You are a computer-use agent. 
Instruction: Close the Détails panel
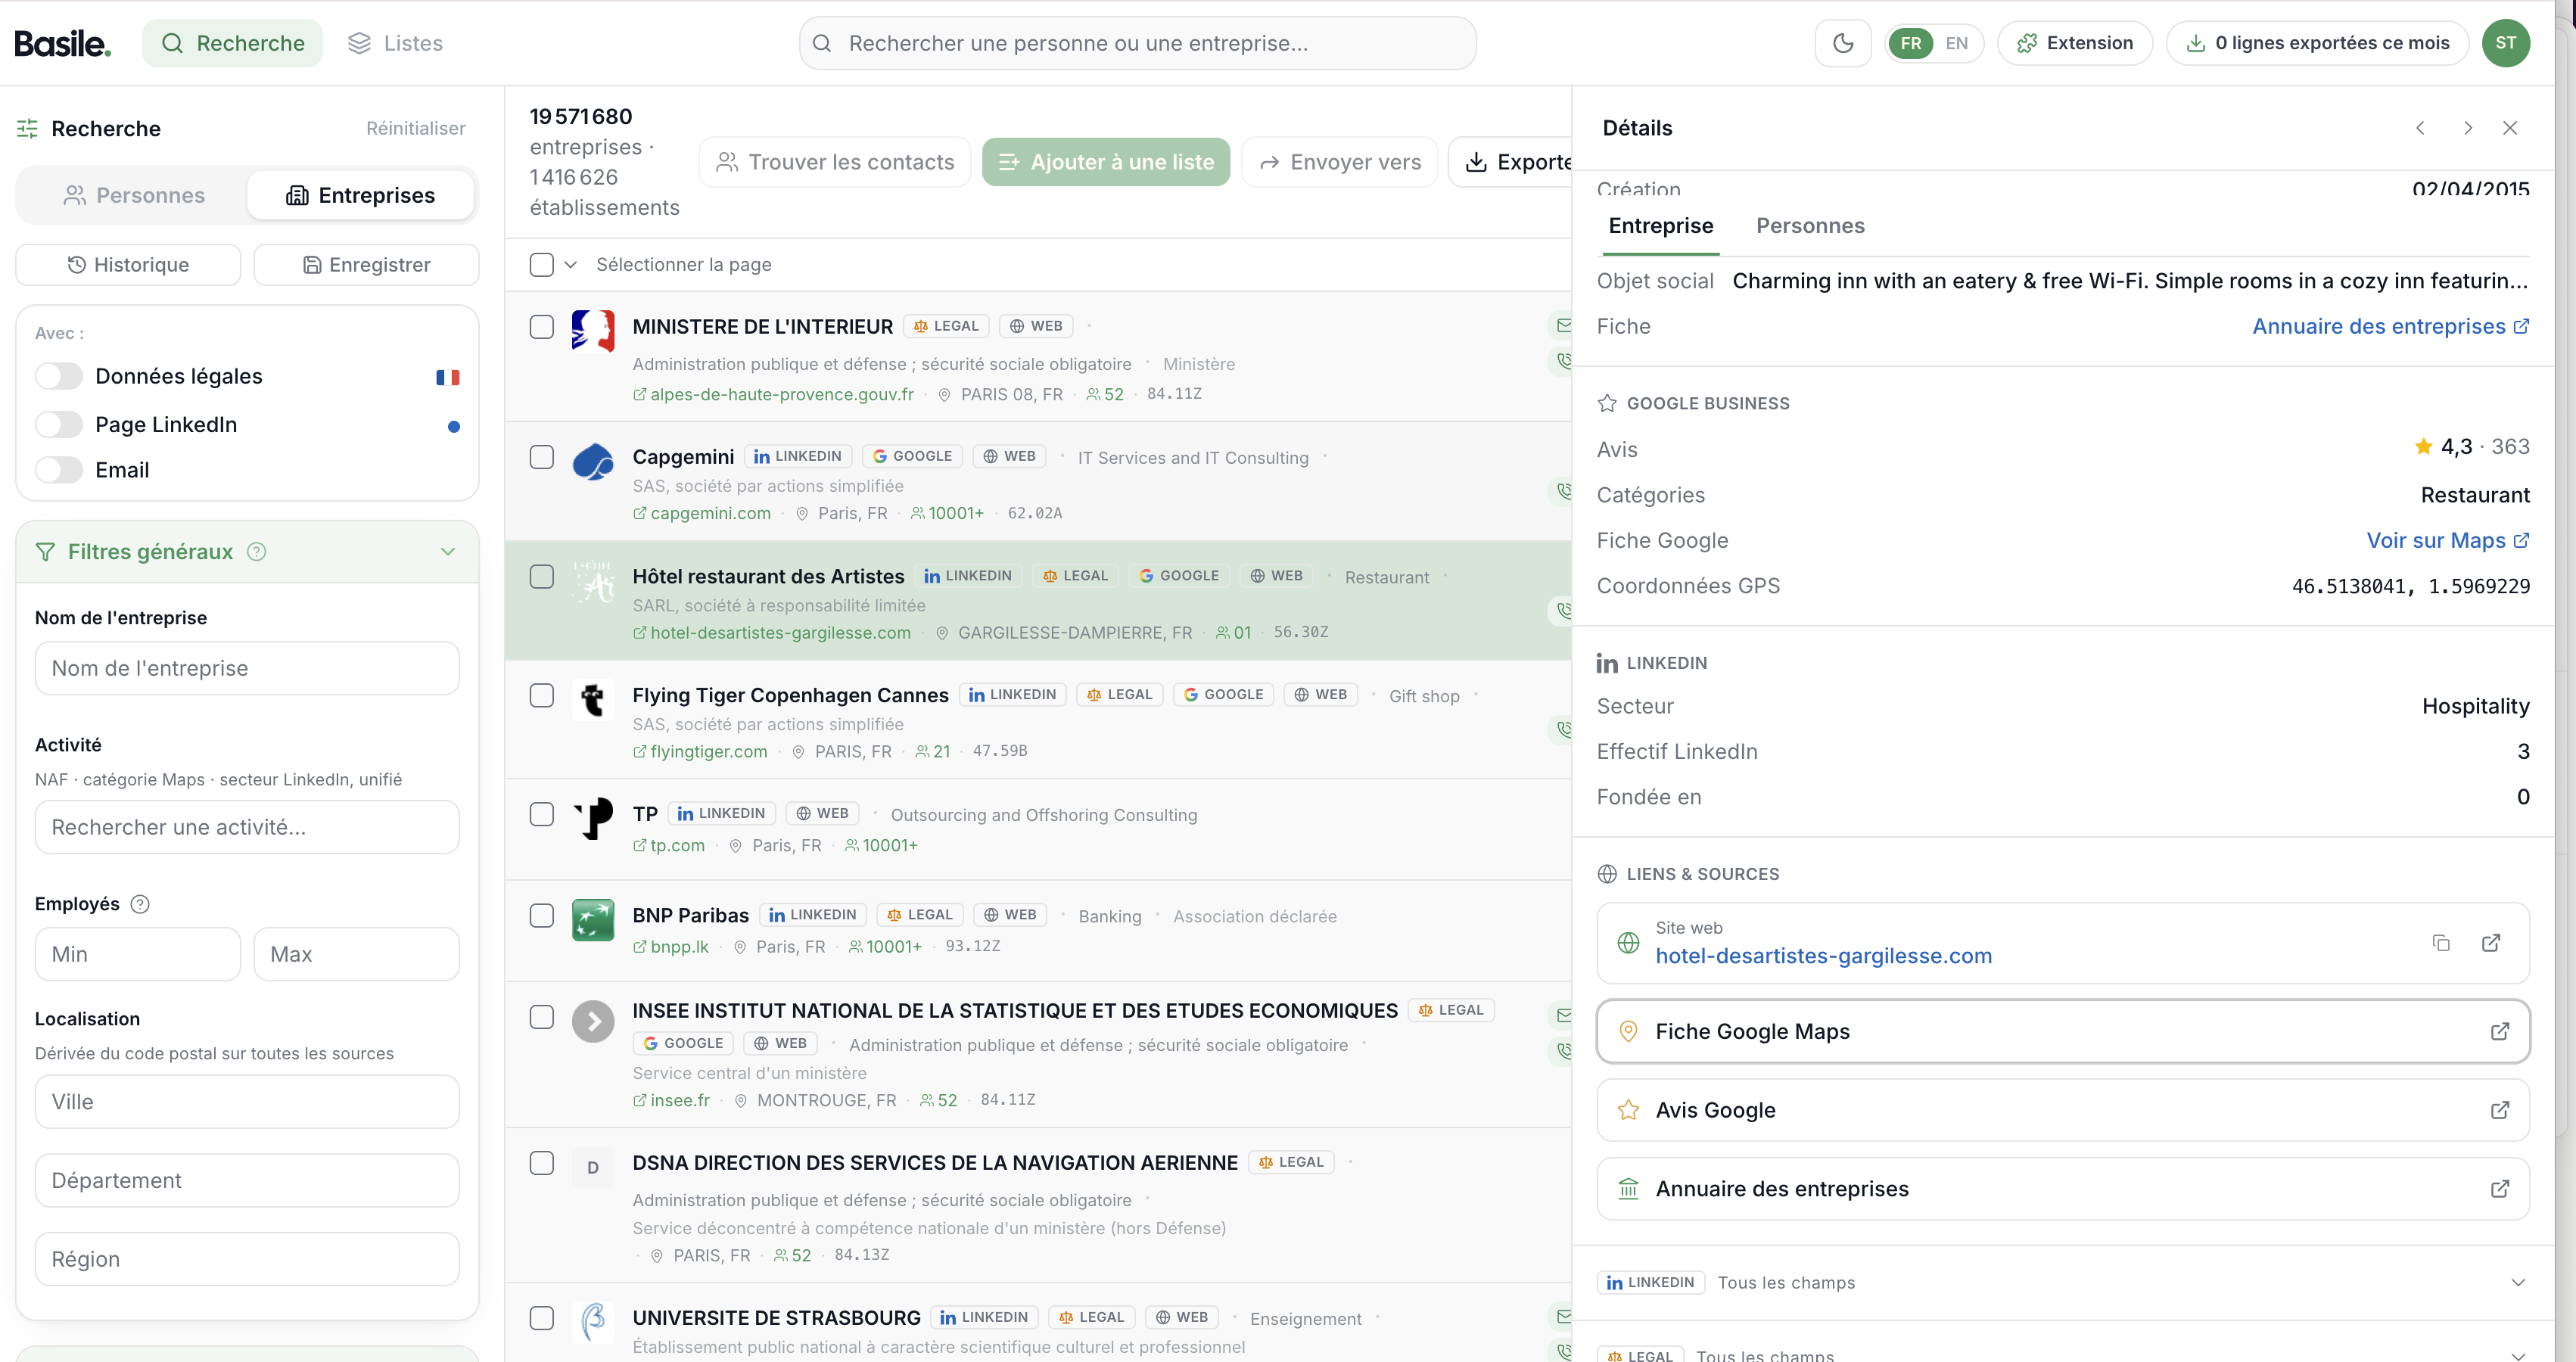(2510, 128)
